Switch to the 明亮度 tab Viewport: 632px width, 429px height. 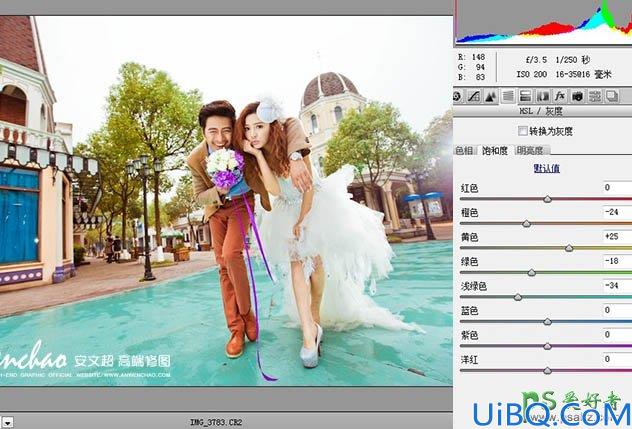[530, 150]
